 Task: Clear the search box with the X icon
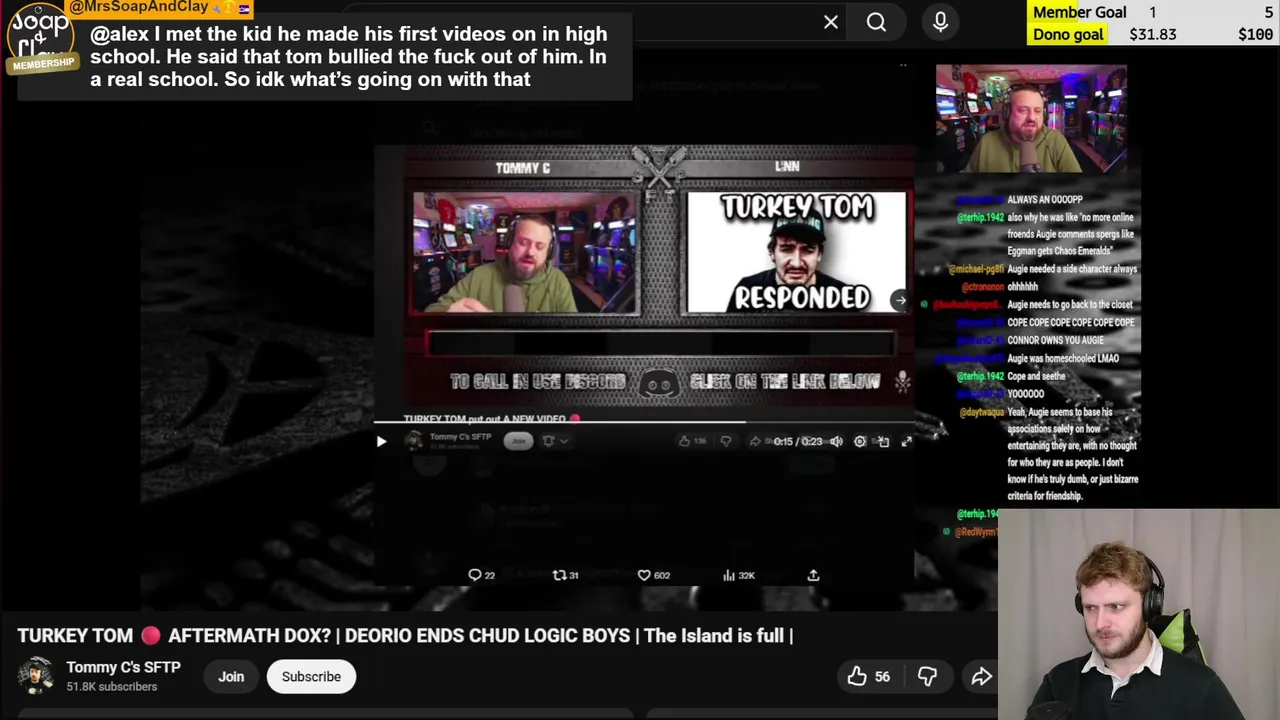point(831,22)
